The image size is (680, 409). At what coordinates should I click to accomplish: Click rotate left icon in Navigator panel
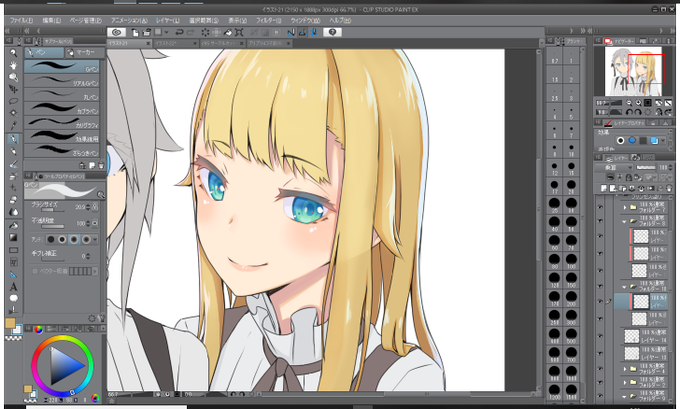coord(629,112)
